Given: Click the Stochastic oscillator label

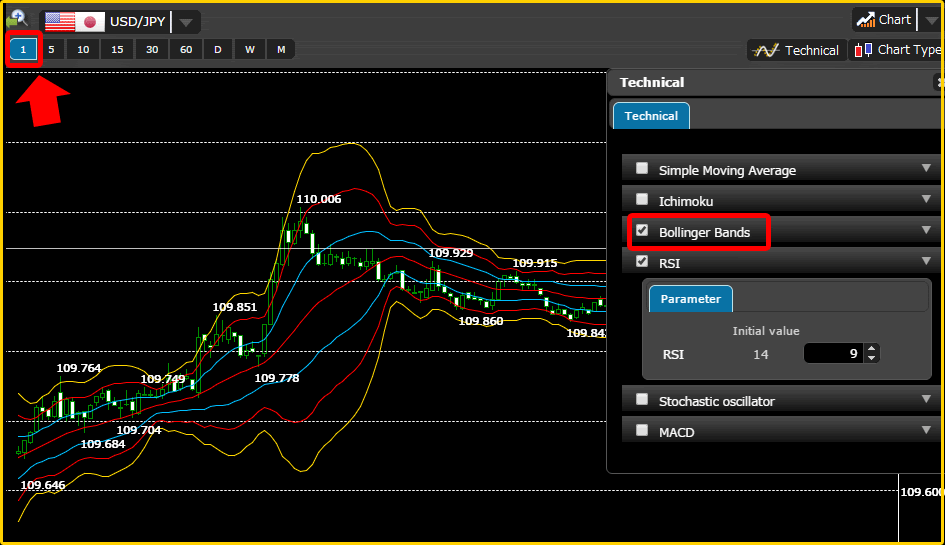Looking at the screenshot, I should click(717, 402).
